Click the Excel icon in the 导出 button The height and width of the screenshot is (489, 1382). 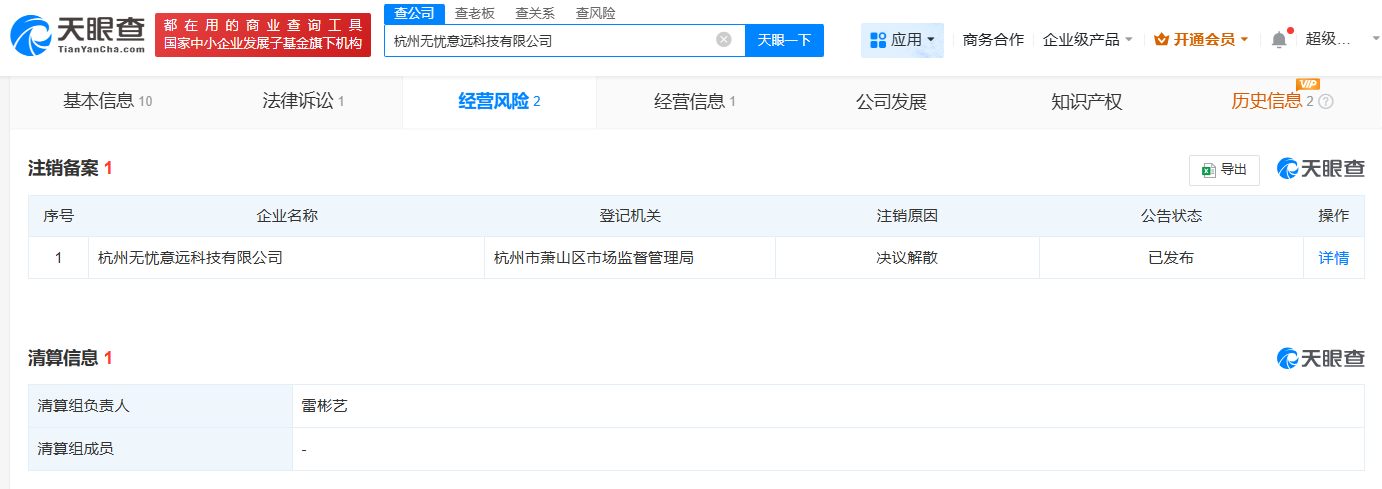tap(1208, 170)
